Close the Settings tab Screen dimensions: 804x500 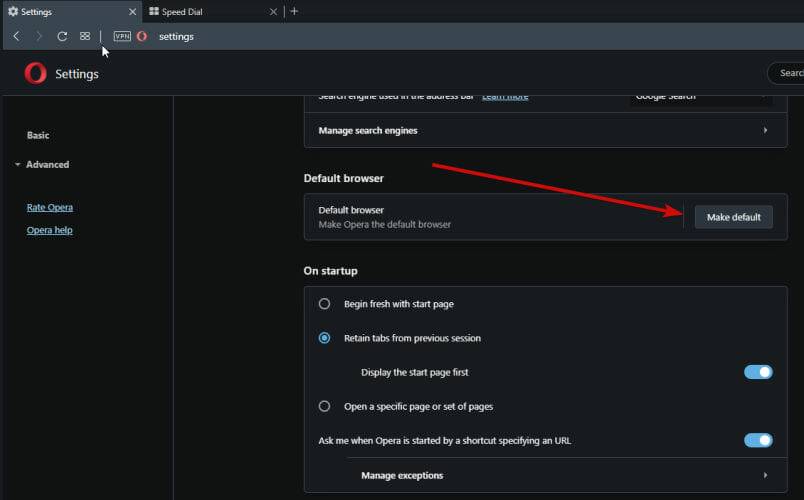tap(132, 12)
